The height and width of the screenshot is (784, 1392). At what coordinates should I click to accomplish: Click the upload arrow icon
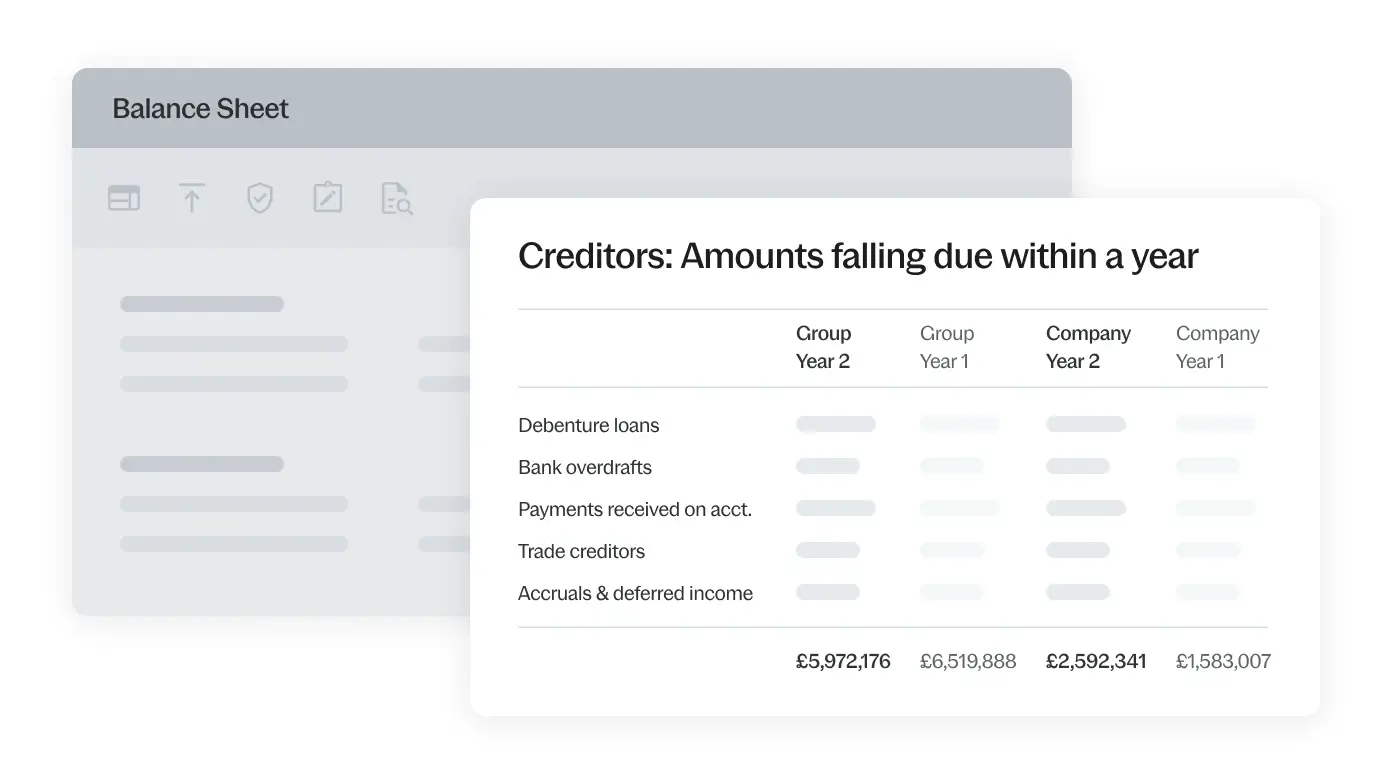[191, 198]
